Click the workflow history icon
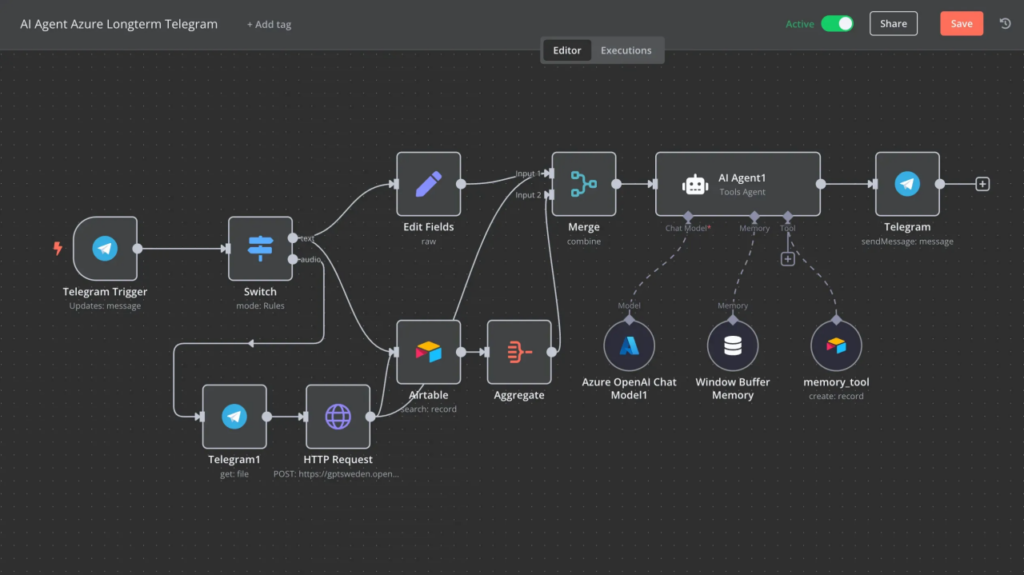The width and height of the screenshot is (1024, 575). click(1005, 24)
